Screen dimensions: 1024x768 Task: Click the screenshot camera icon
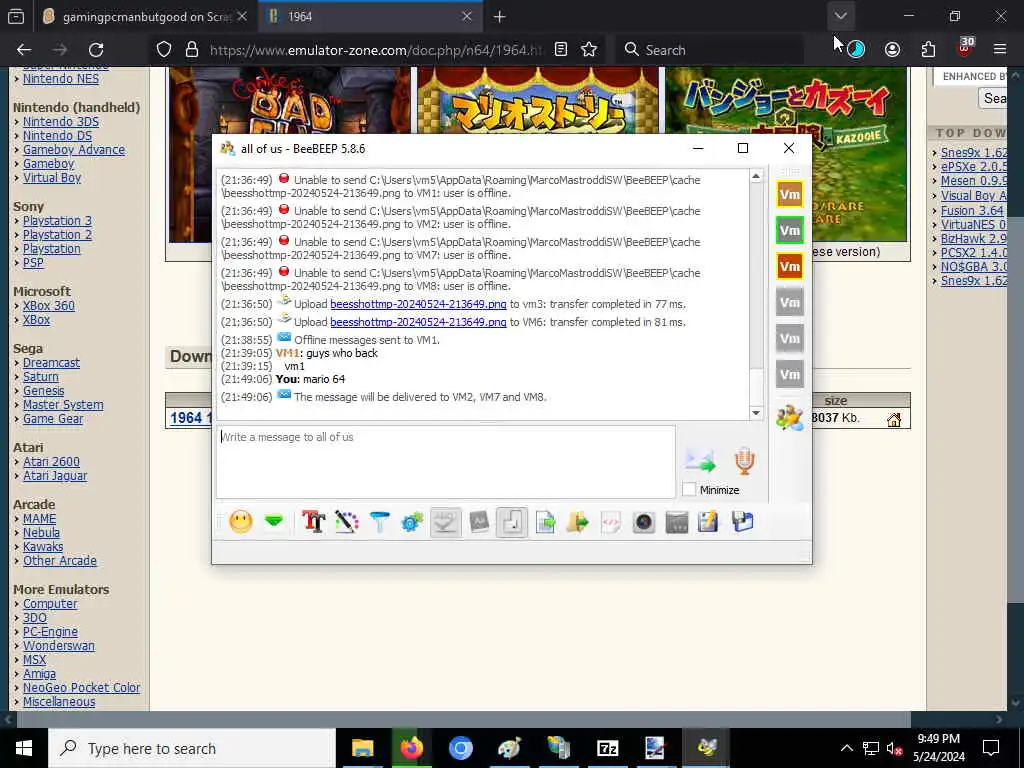click(644, 522)
